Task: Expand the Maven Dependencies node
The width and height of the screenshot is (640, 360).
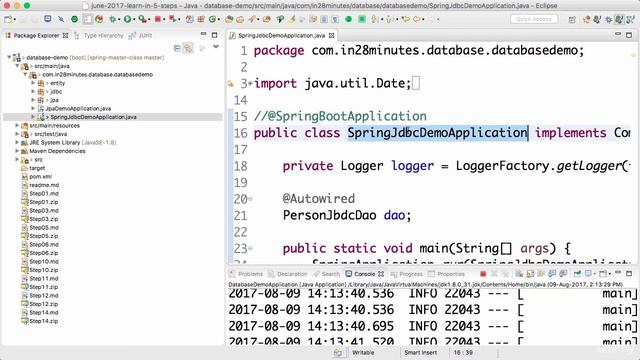Action: (17, 151)
